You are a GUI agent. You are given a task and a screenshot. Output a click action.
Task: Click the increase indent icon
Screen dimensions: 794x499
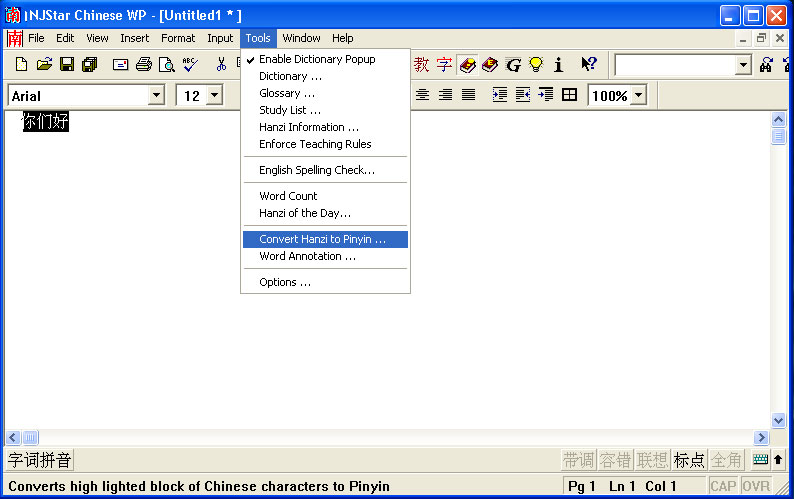coord(500,95)
